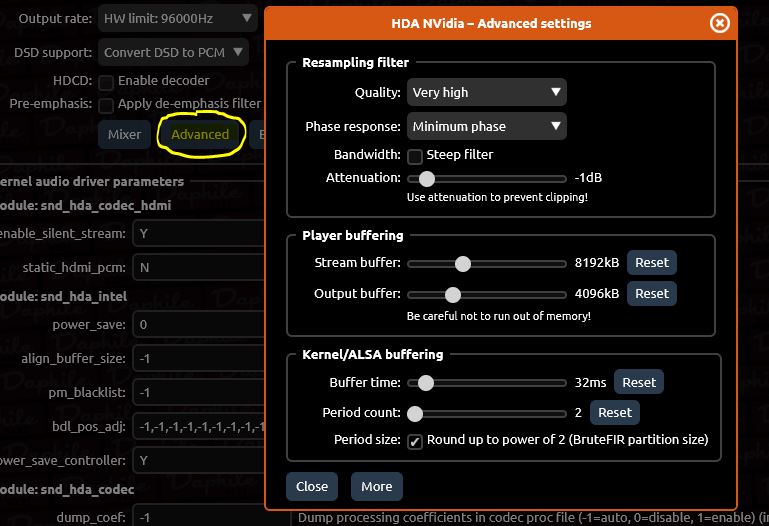This screenshot has width=769, height=526.
Task: Reset the Period count setting
Action: 614,413
